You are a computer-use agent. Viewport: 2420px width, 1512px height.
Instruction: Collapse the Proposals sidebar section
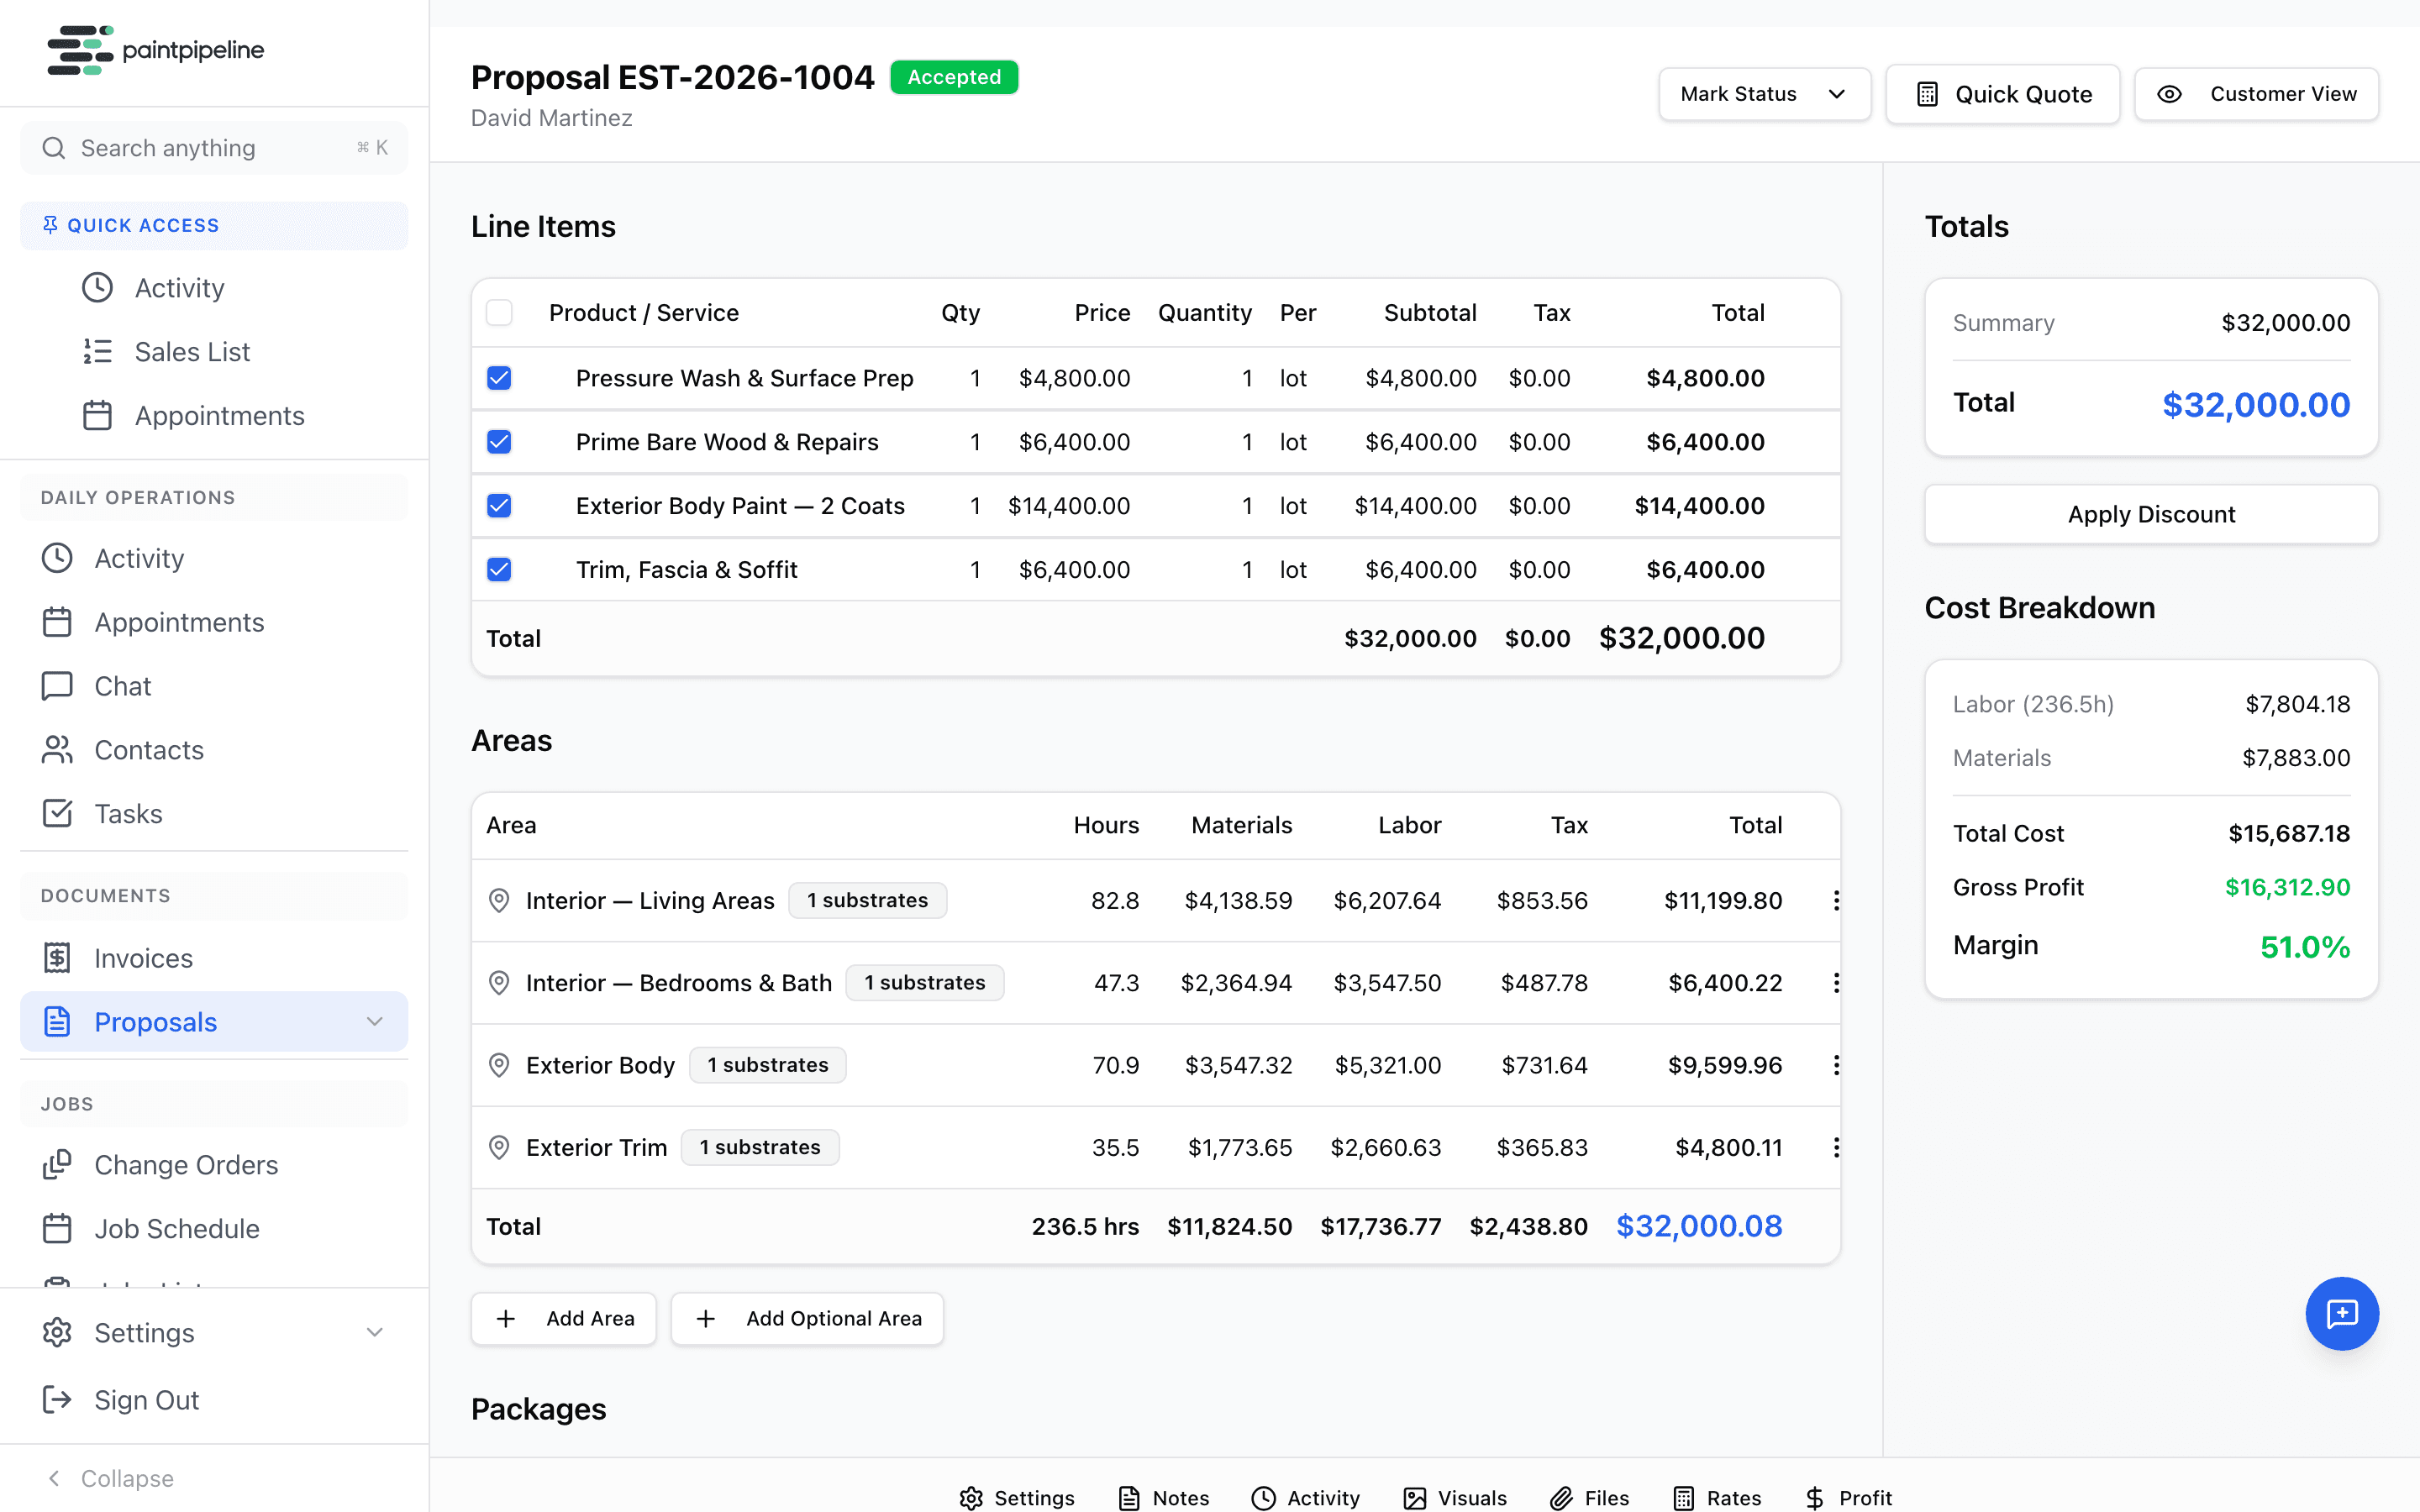click(375, 1021)
